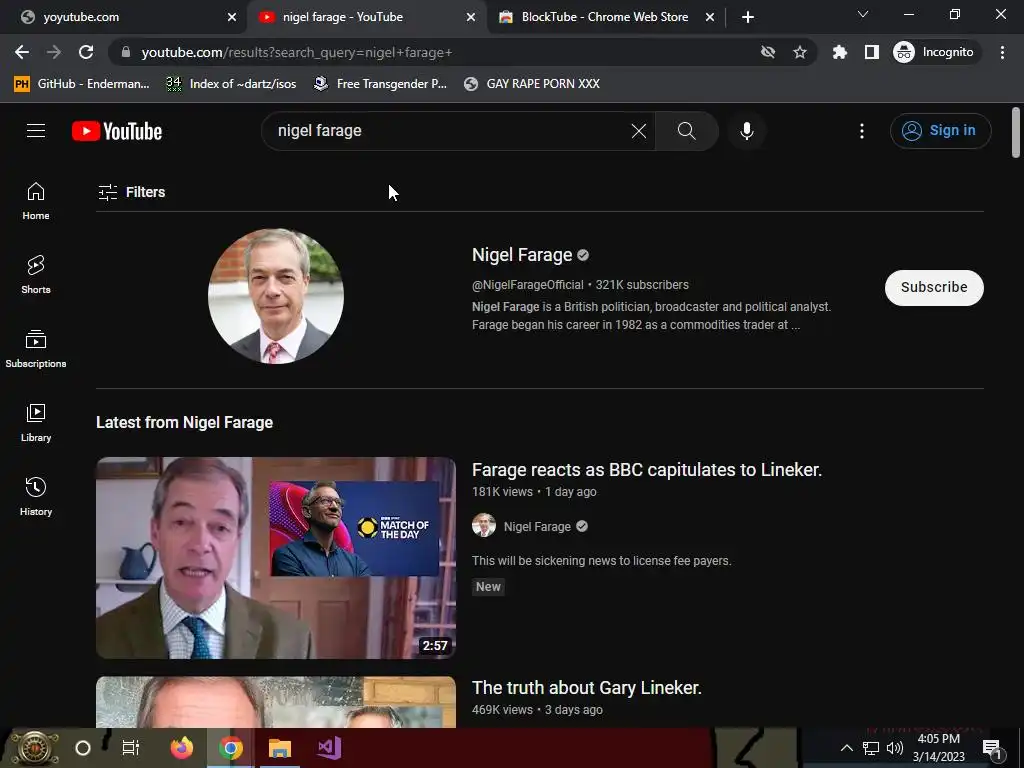The image size is (1024, 768).
Task: Open the Incognito profile indicator
Action: (x=934, y=52)
